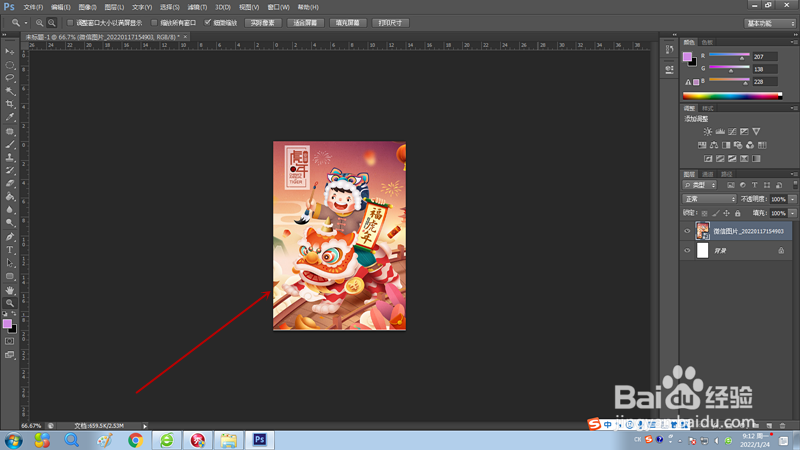
Task: Add Curves adjustment icon
Action: click(732, 132)
